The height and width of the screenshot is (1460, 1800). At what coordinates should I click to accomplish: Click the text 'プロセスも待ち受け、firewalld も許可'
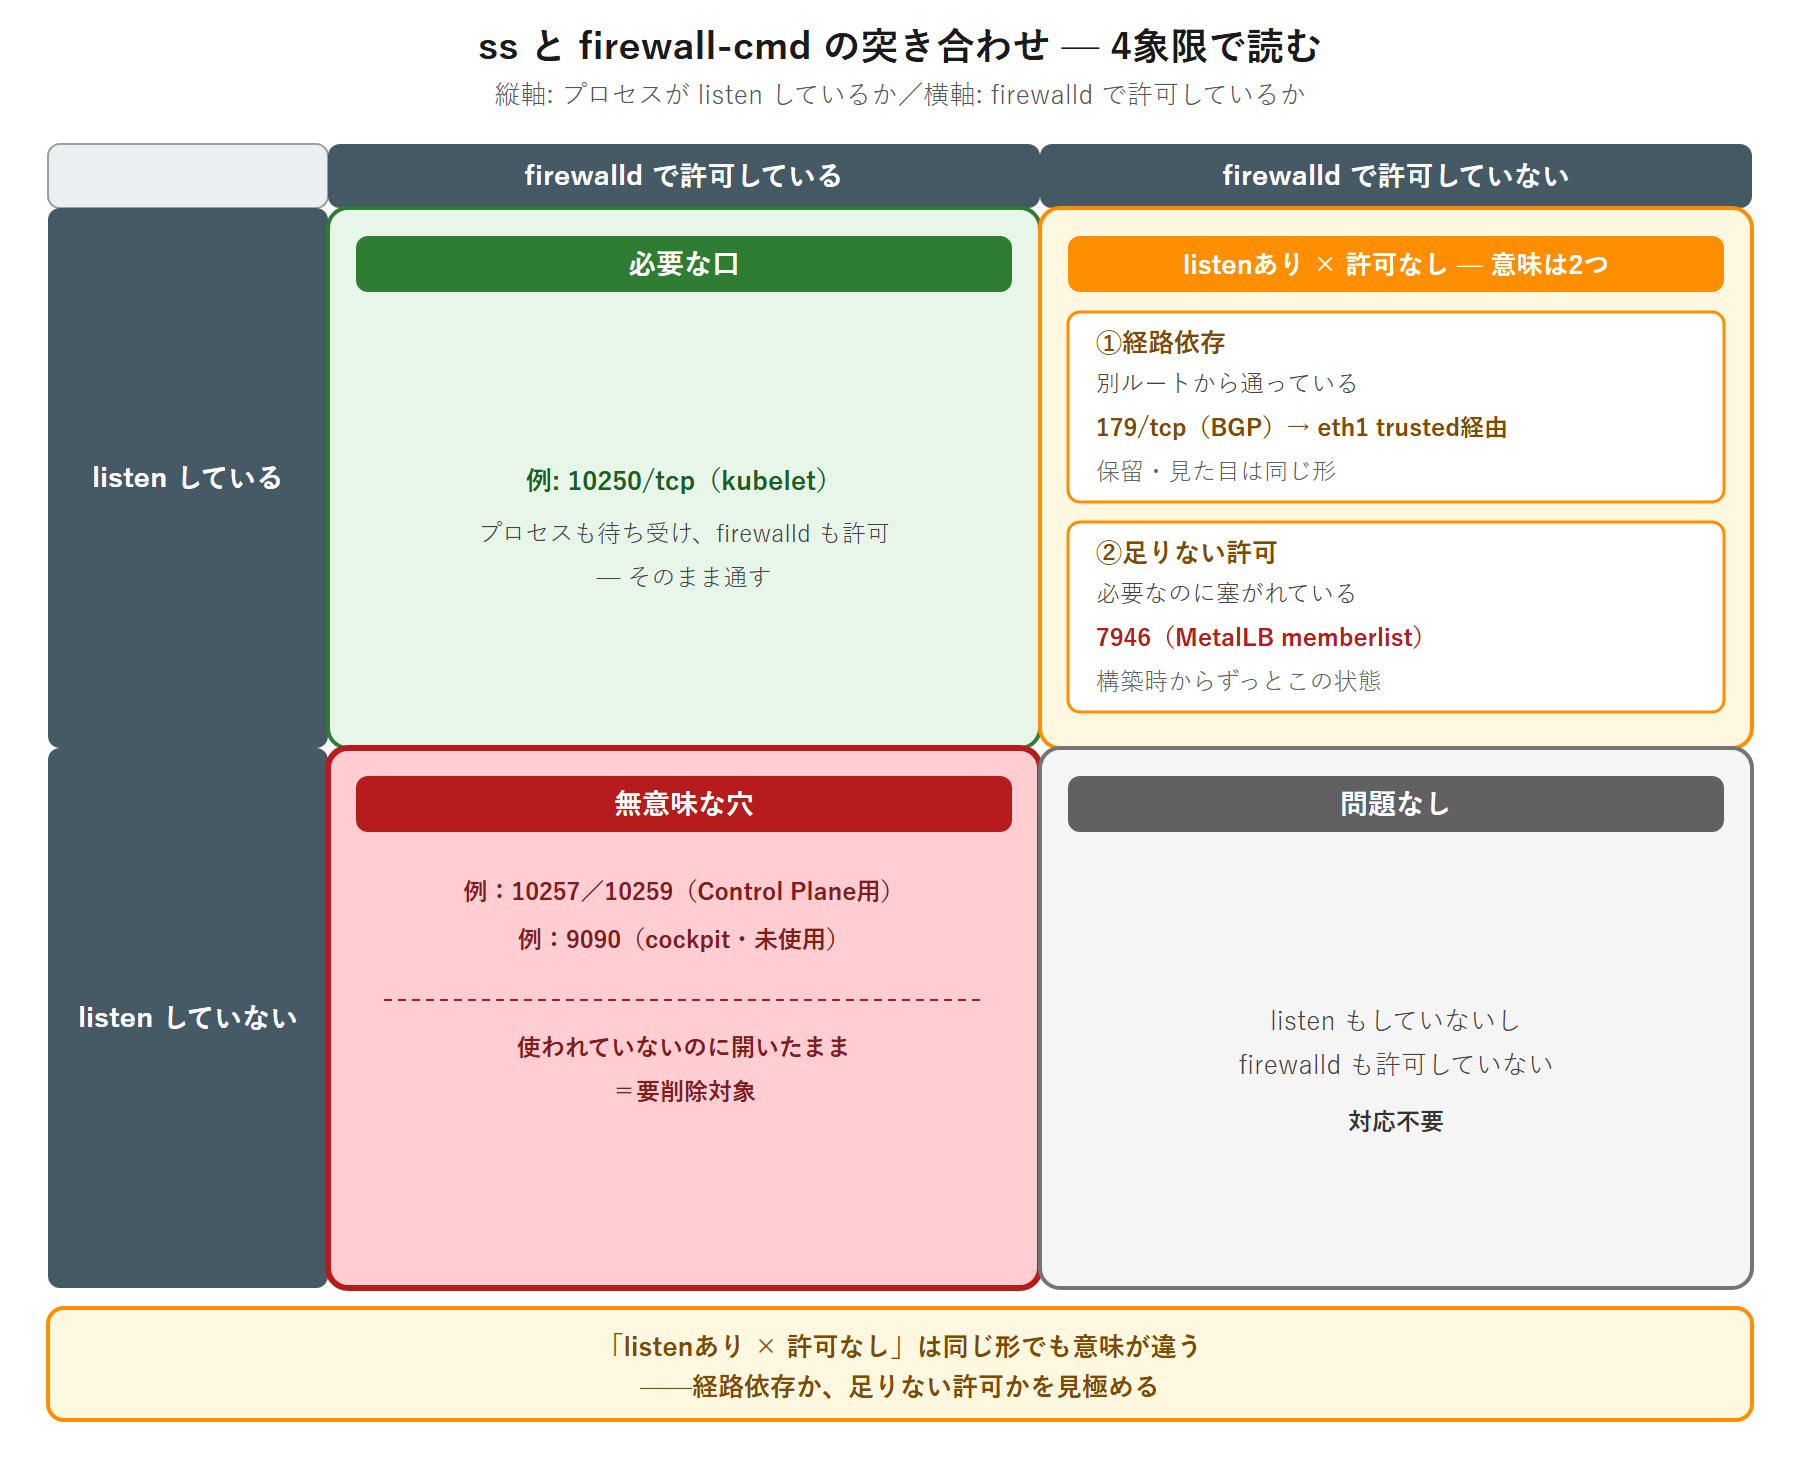tap(684, 533)
